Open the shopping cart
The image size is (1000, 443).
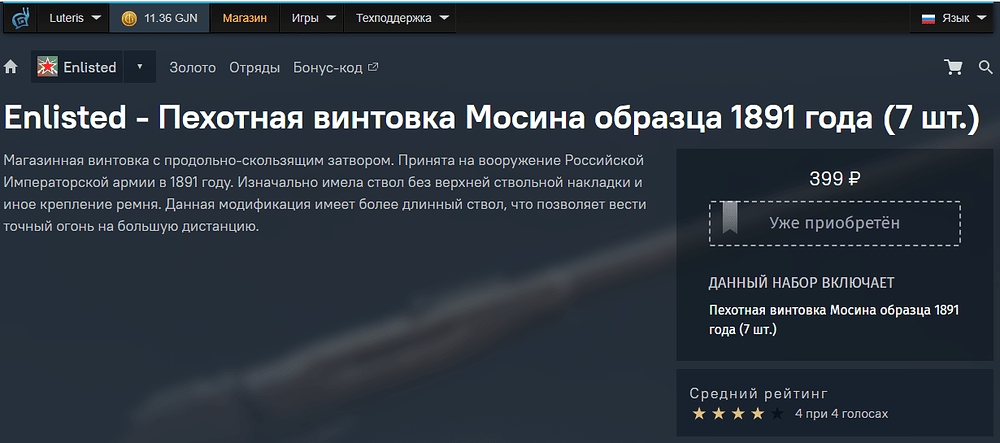(x=953, y=67)
